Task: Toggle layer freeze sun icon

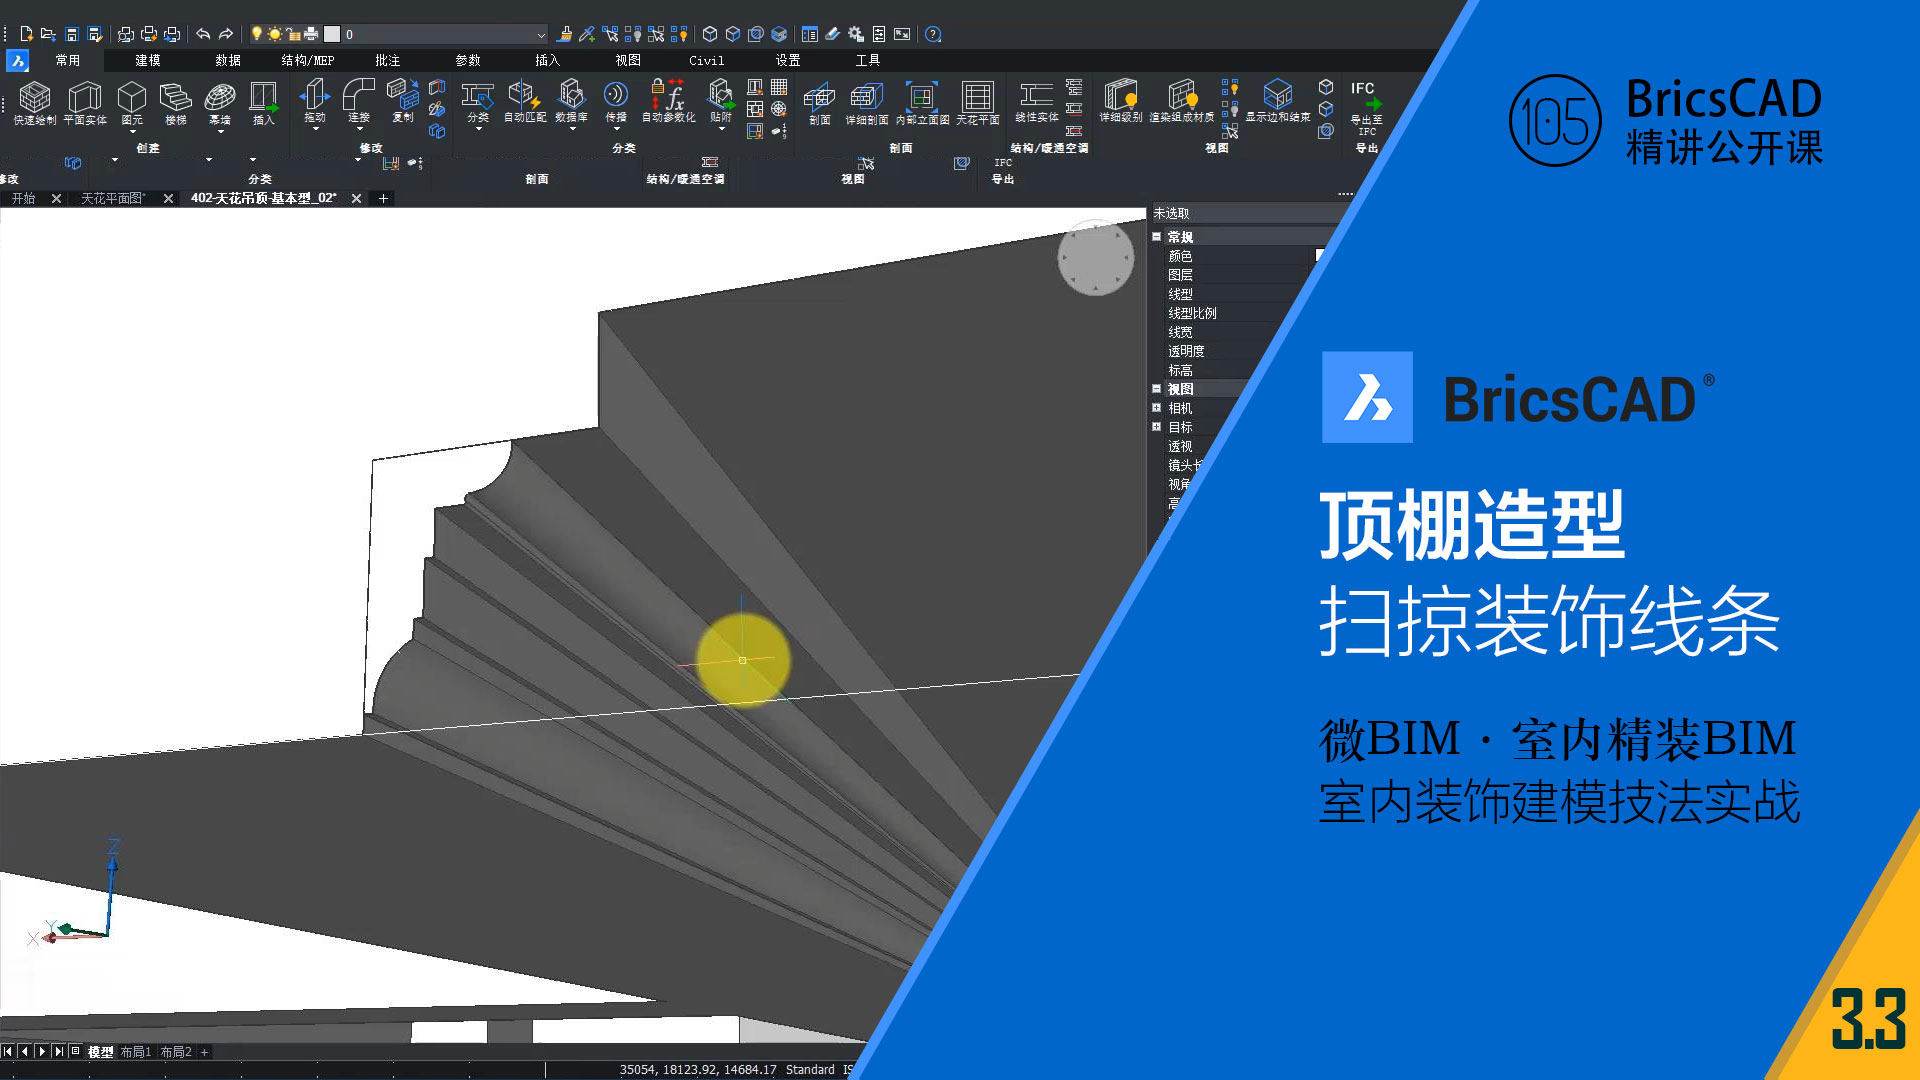Action: [274, 34]
